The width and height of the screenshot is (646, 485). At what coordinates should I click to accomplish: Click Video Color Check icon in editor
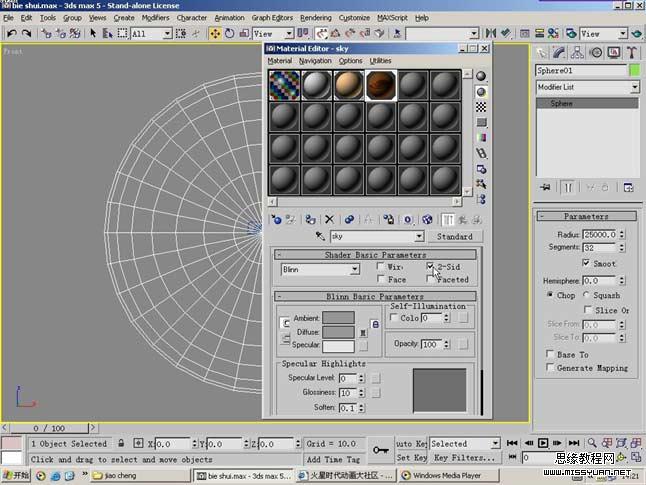point(481,138)
